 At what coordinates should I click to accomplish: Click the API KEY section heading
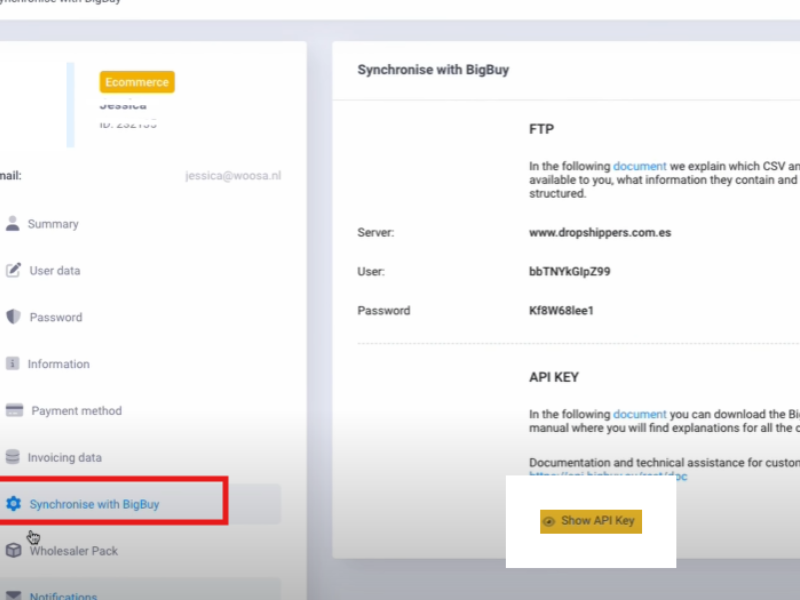tap(554, 377)
